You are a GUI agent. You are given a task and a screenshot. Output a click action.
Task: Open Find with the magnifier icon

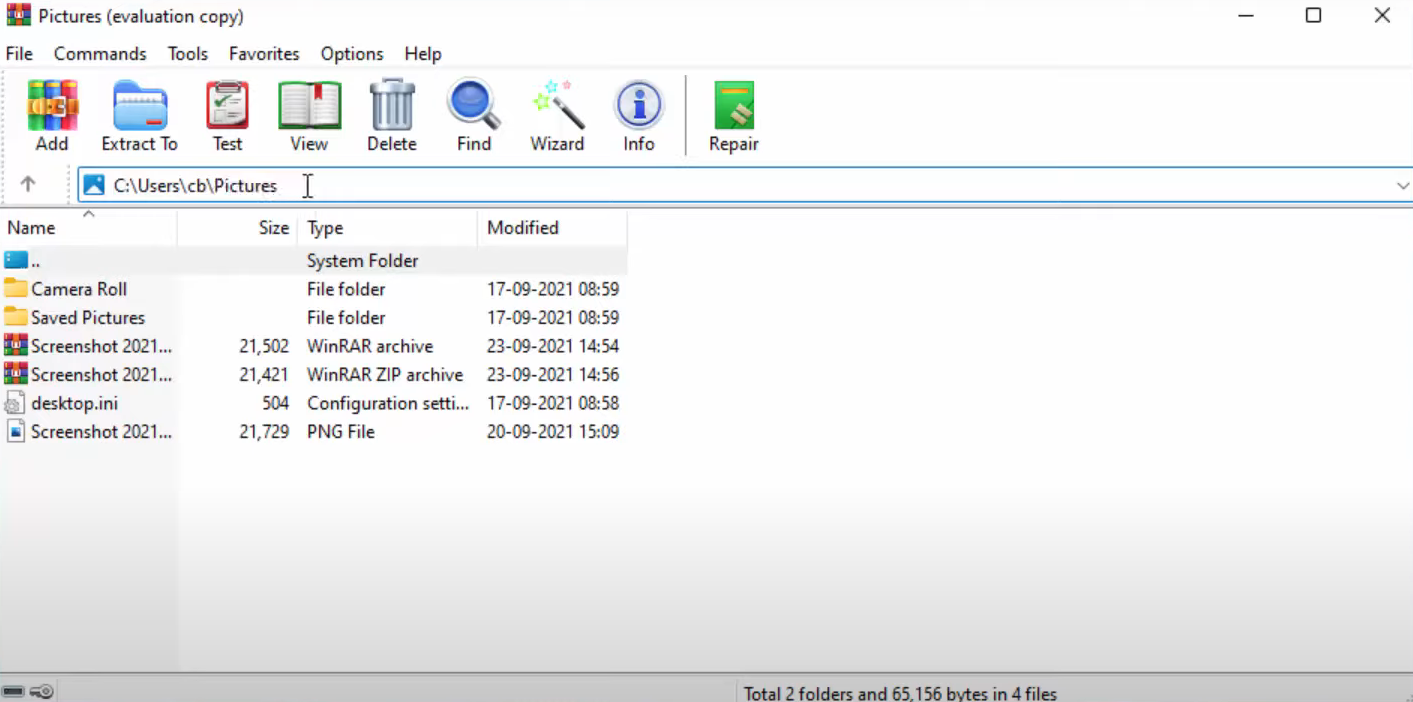(473, 108)
